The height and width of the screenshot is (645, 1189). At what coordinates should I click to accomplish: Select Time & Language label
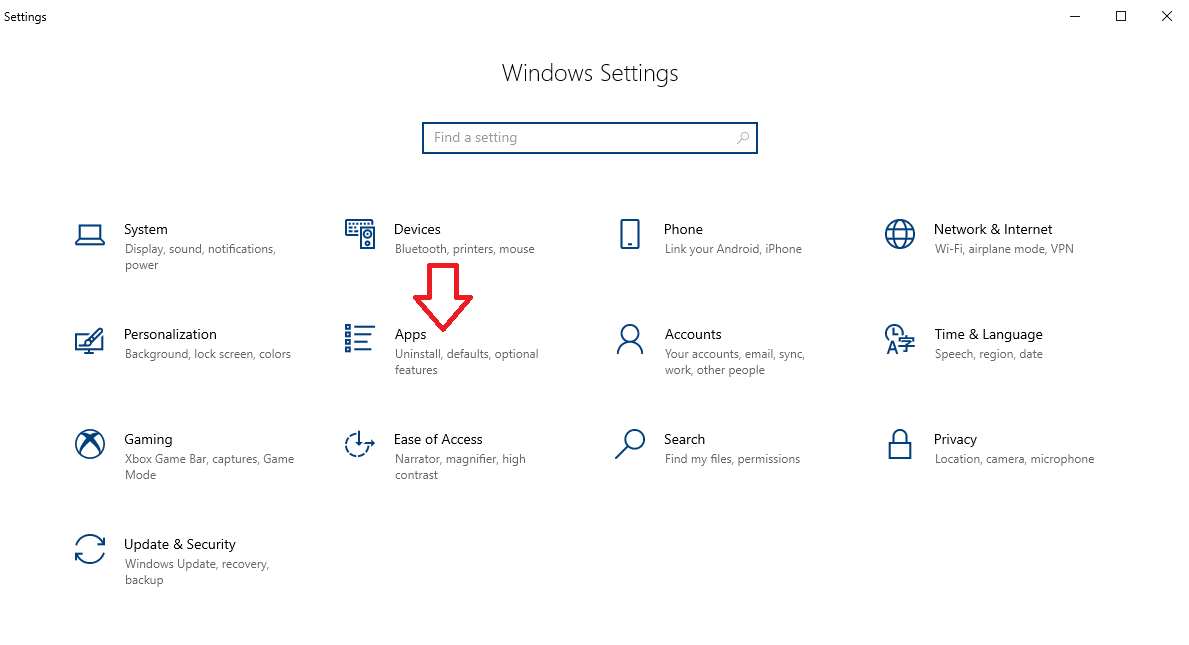[x=988, y=335]
